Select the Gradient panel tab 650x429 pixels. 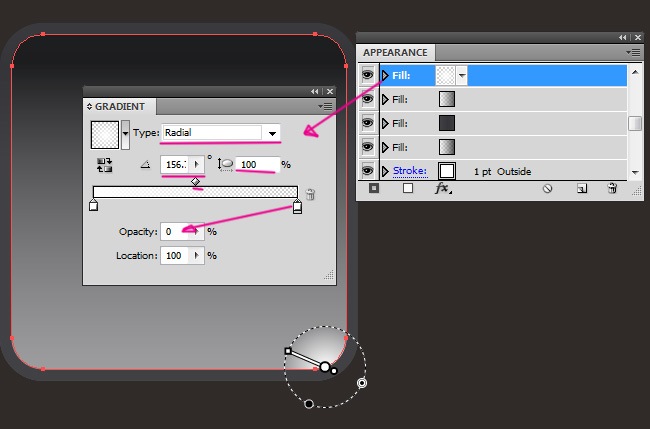click(x=118, y=107)
